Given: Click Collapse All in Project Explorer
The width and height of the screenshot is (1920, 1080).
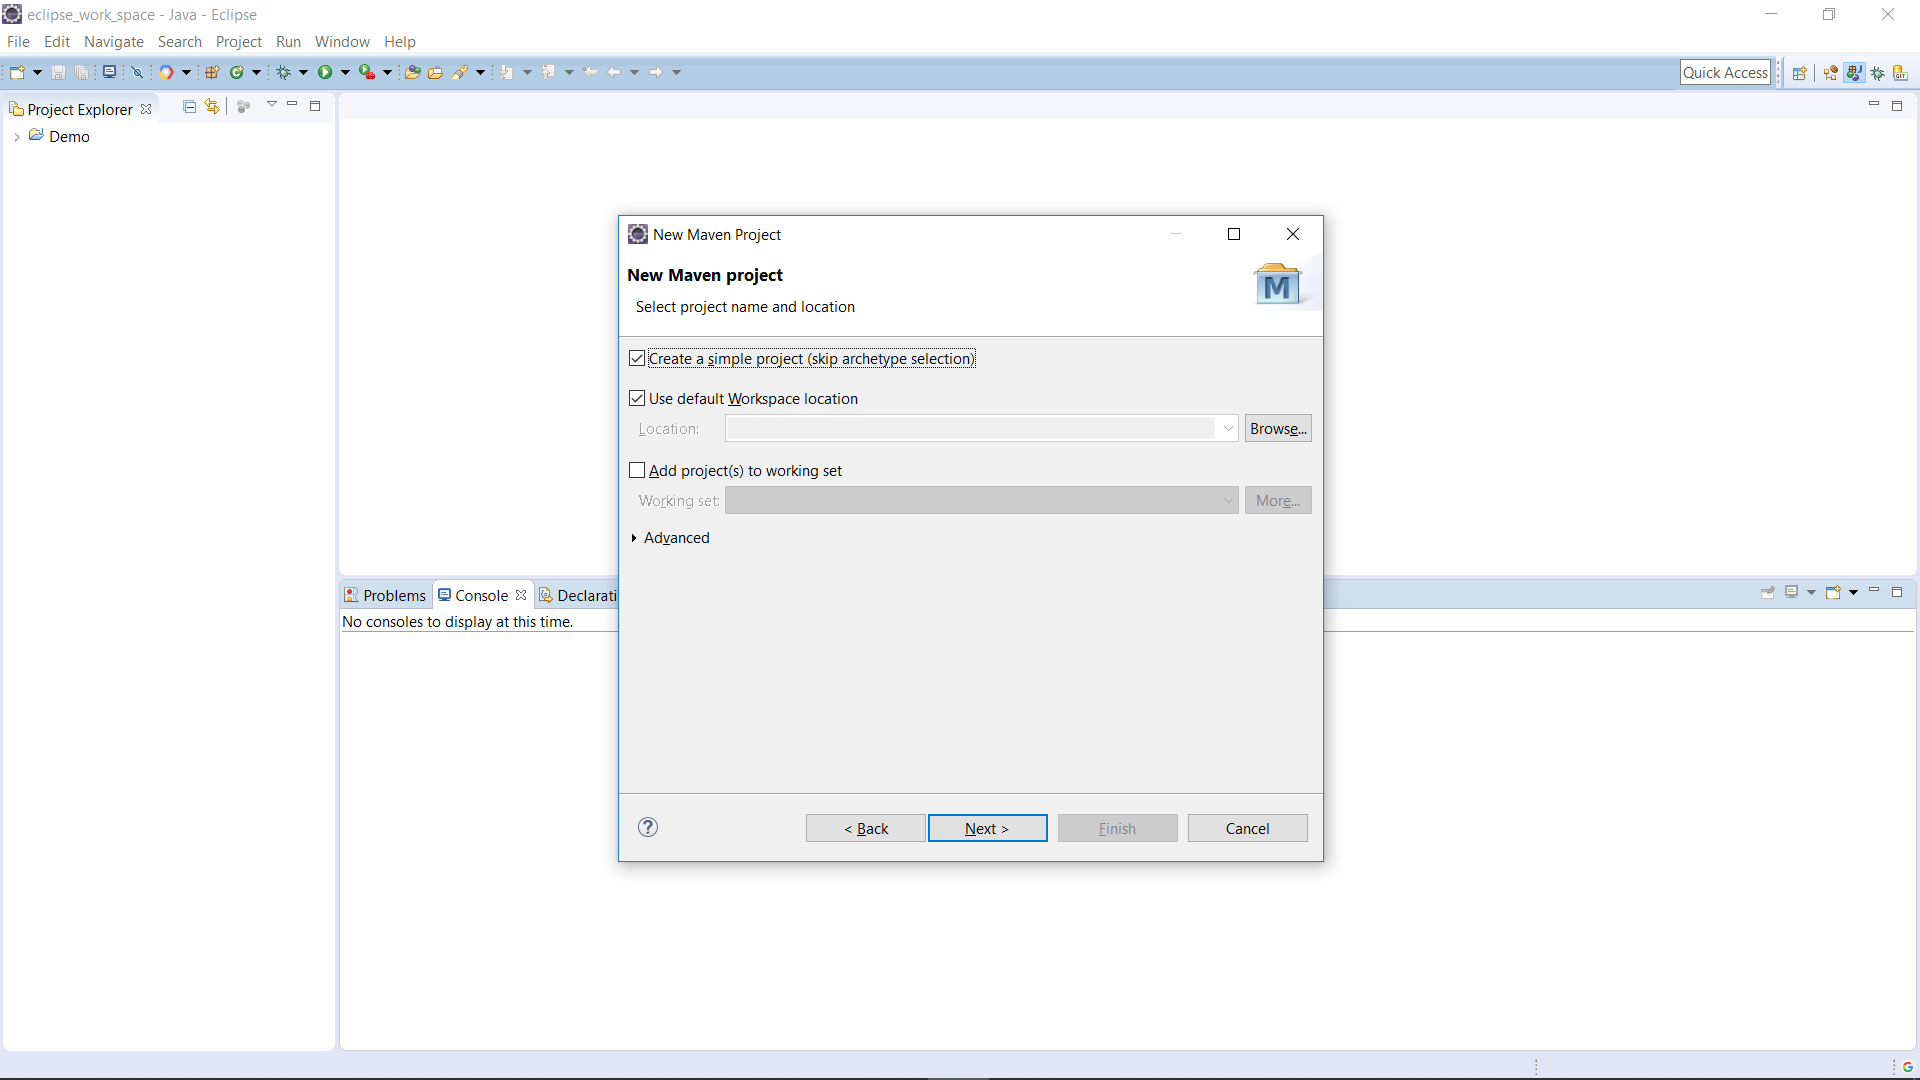Looking at the screenshot, I should 190,106.
